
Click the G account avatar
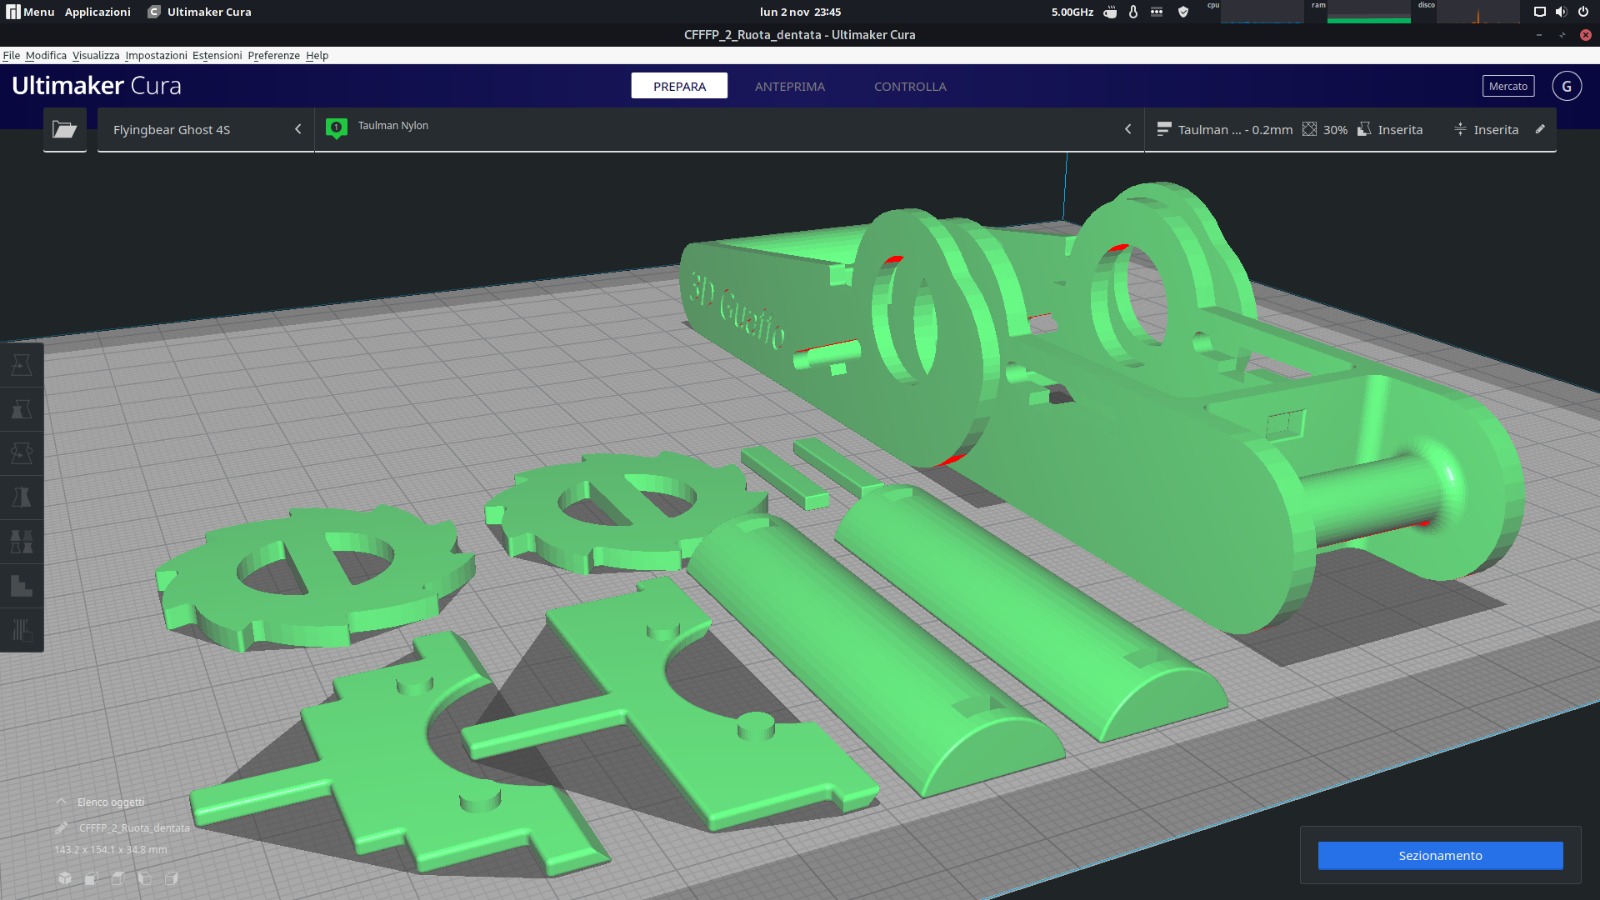coord(1567,86)
